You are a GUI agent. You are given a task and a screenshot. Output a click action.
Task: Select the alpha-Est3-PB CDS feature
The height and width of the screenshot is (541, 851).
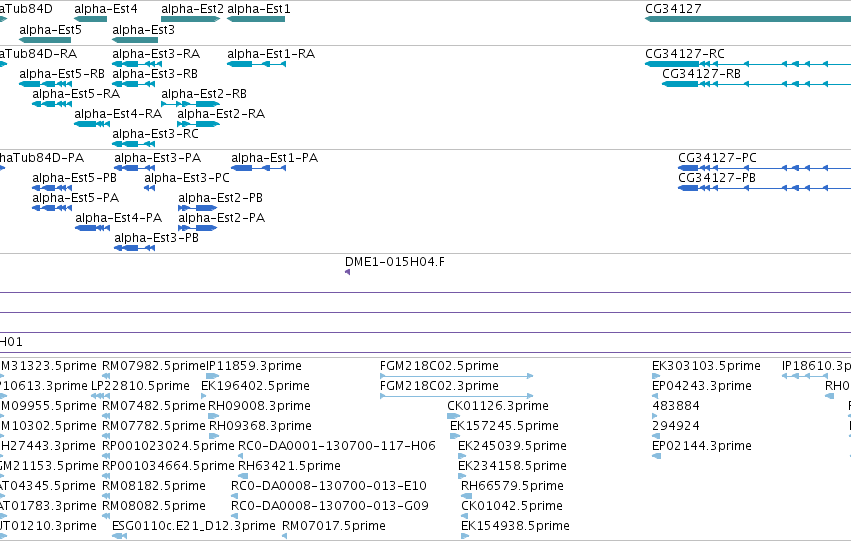coord(135,248)
